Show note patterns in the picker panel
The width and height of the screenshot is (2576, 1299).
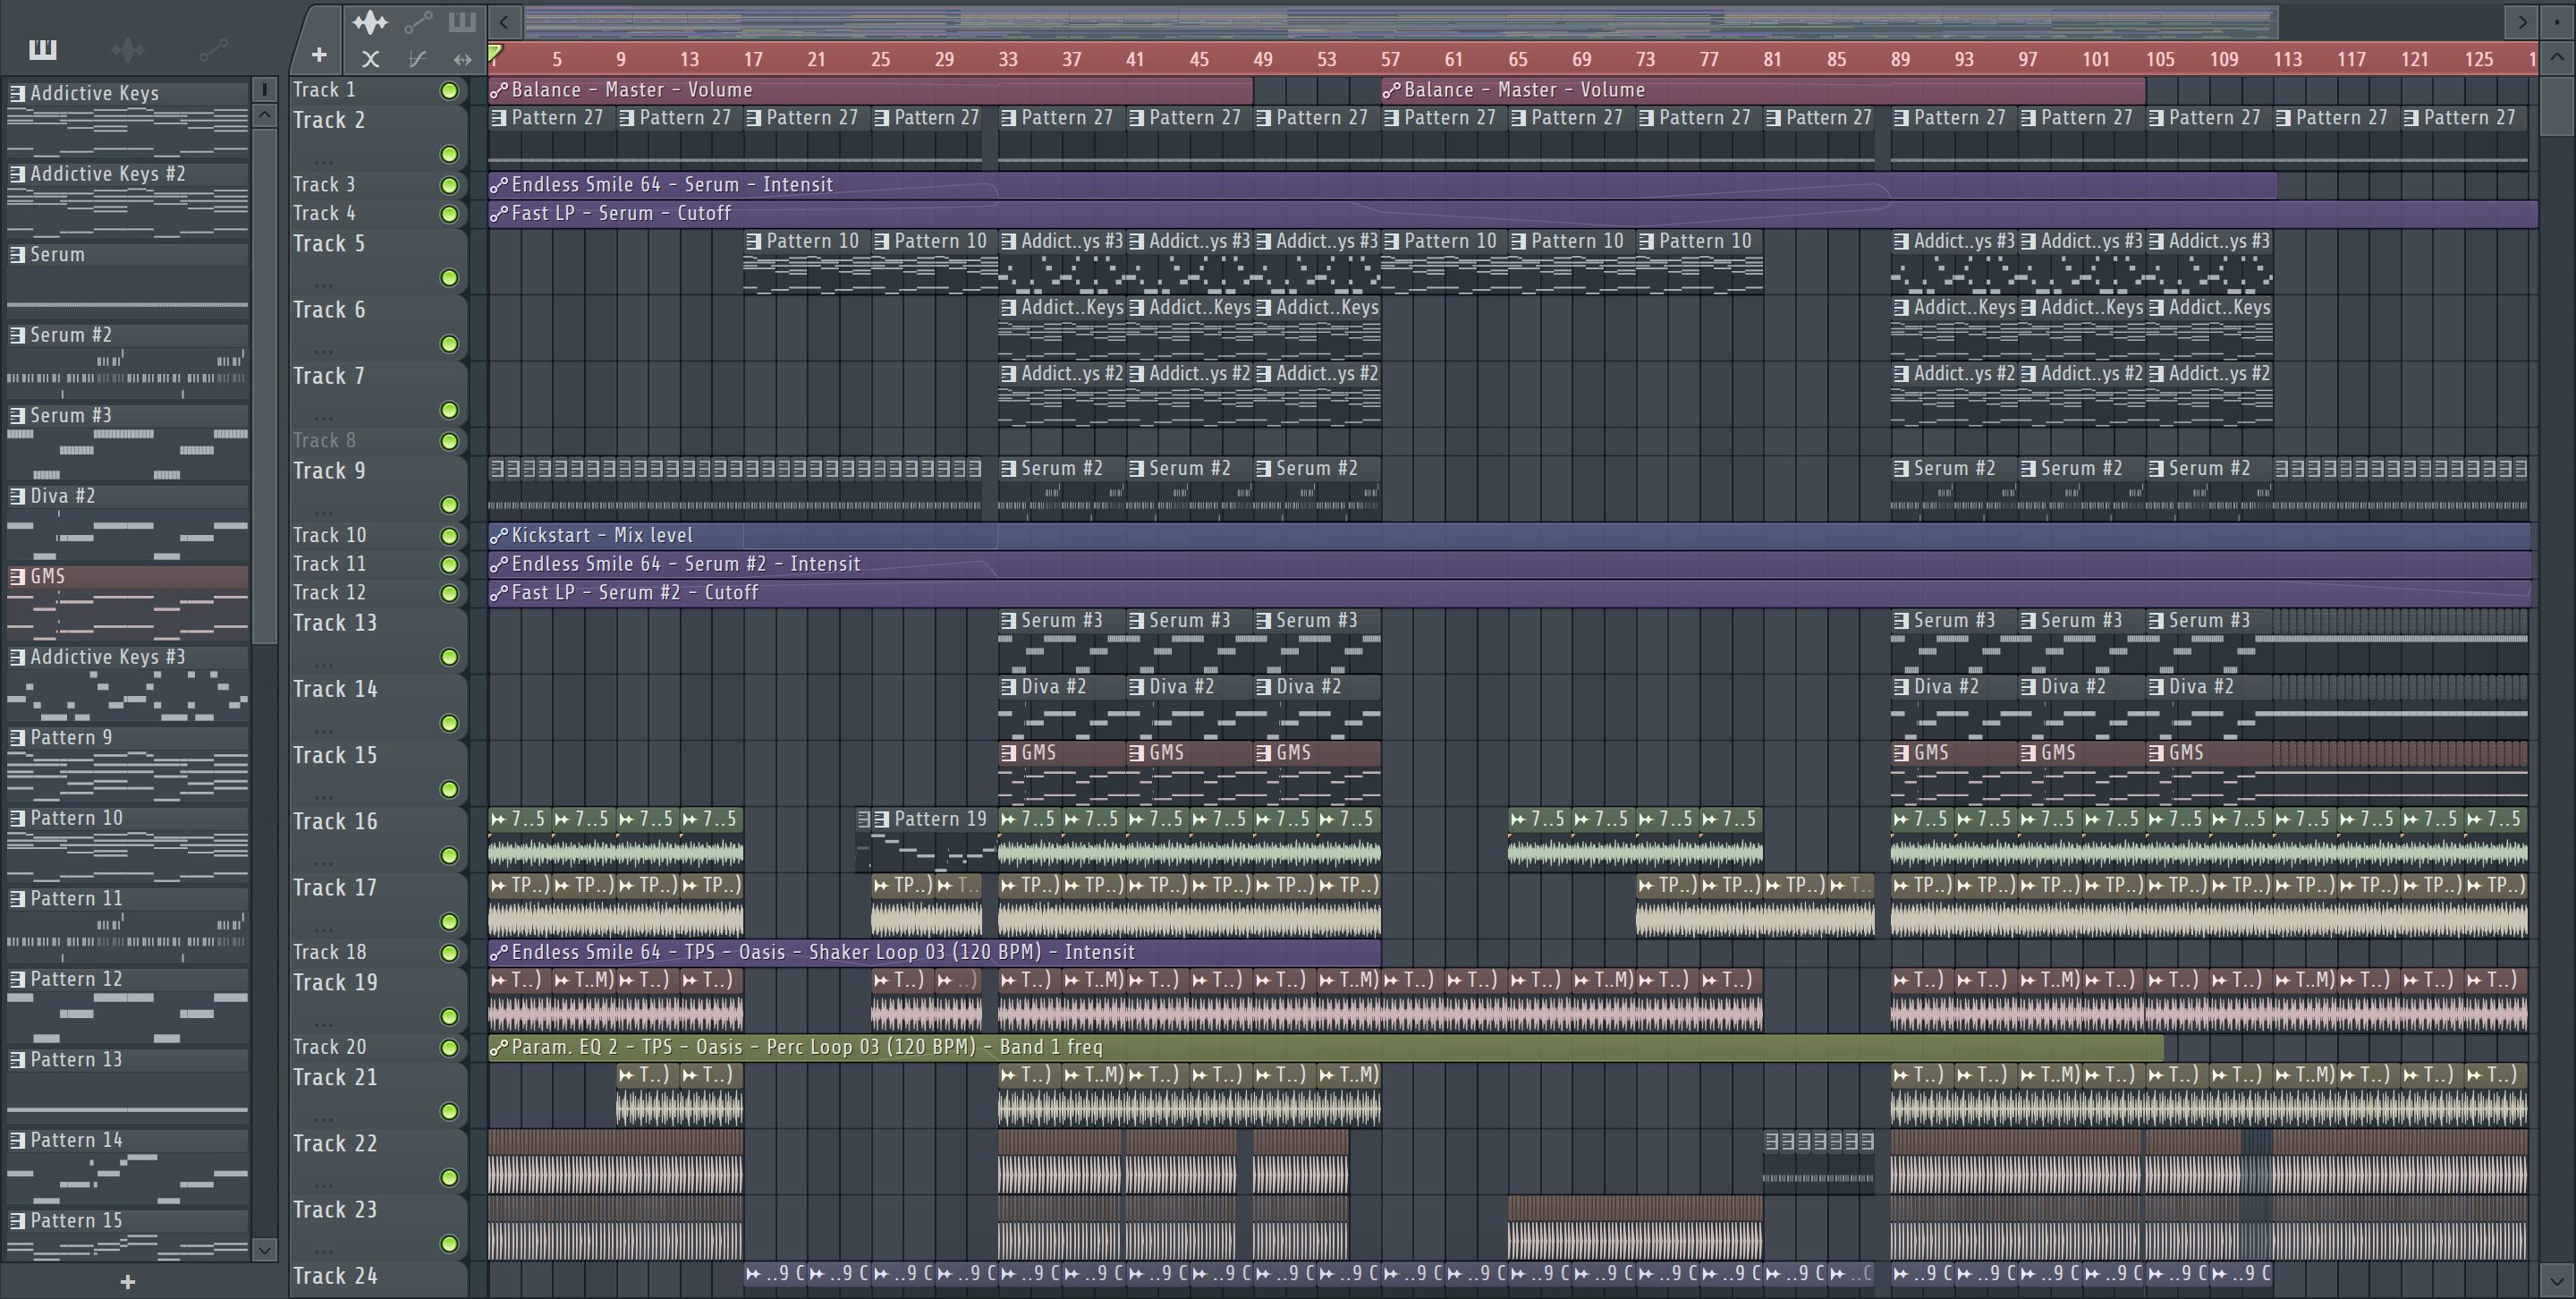pyautogui.click(x=42, y=49)
